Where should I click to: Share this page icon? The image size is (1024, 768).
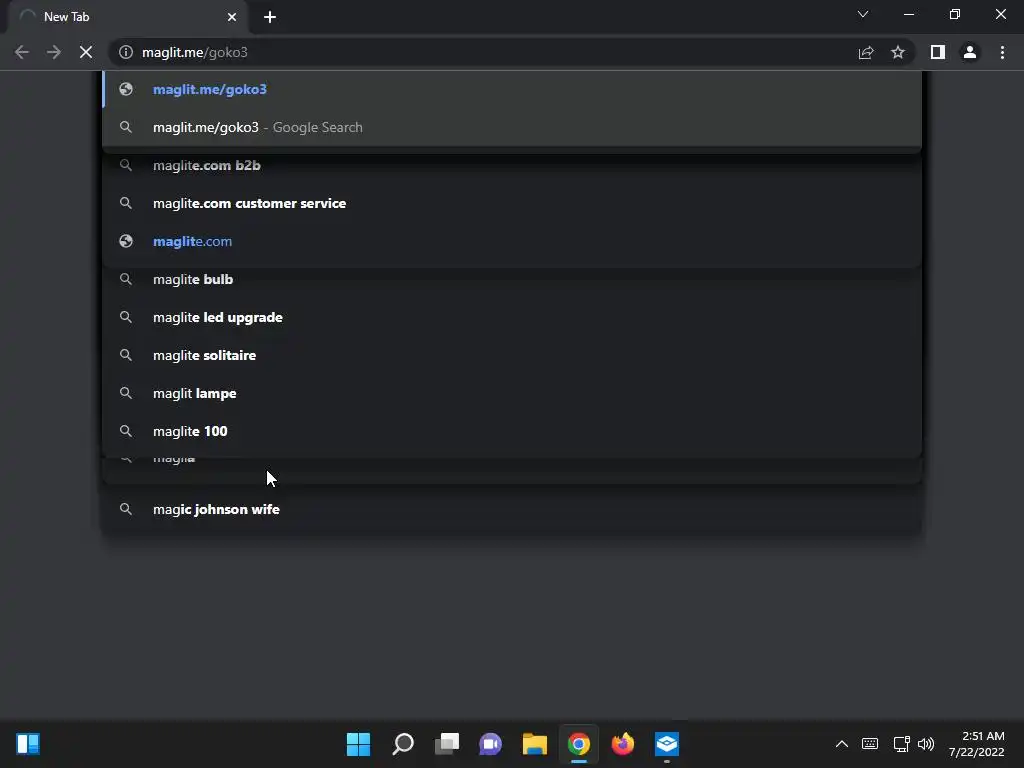click(x=866, y=52)
